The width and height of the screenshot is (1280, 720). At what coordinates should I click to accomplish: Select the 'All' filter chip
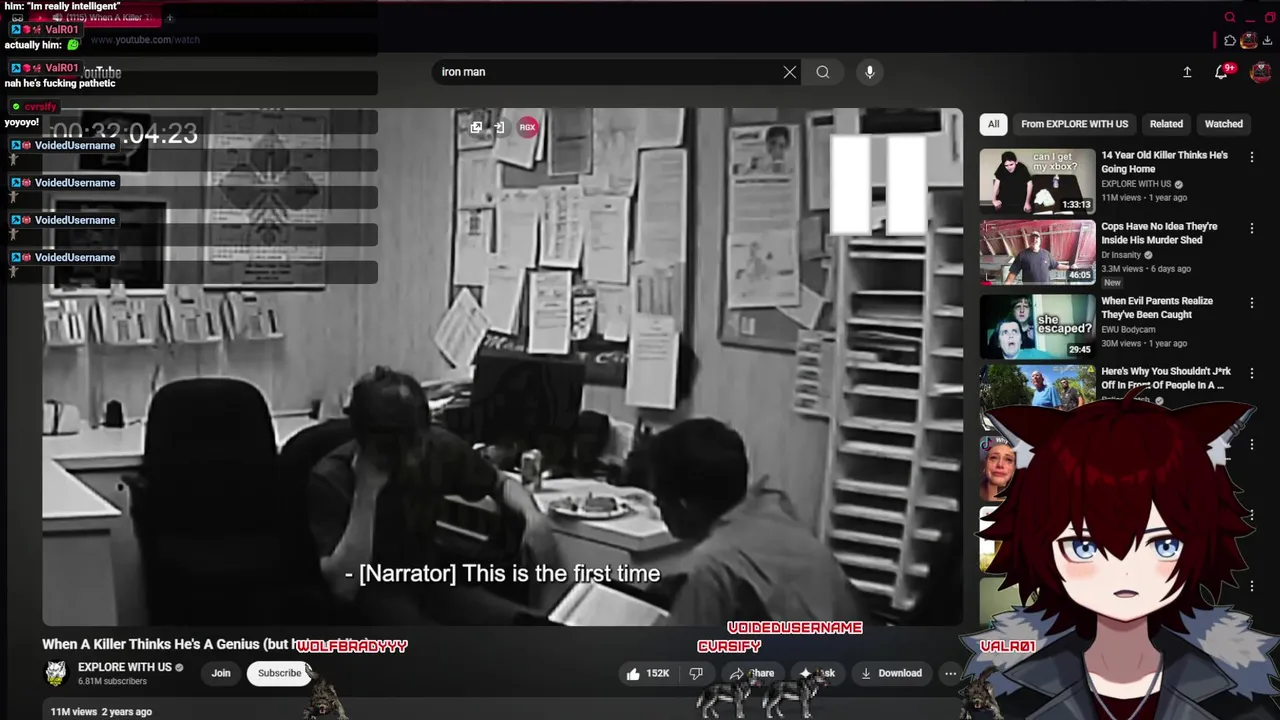(x=993, y=124)
